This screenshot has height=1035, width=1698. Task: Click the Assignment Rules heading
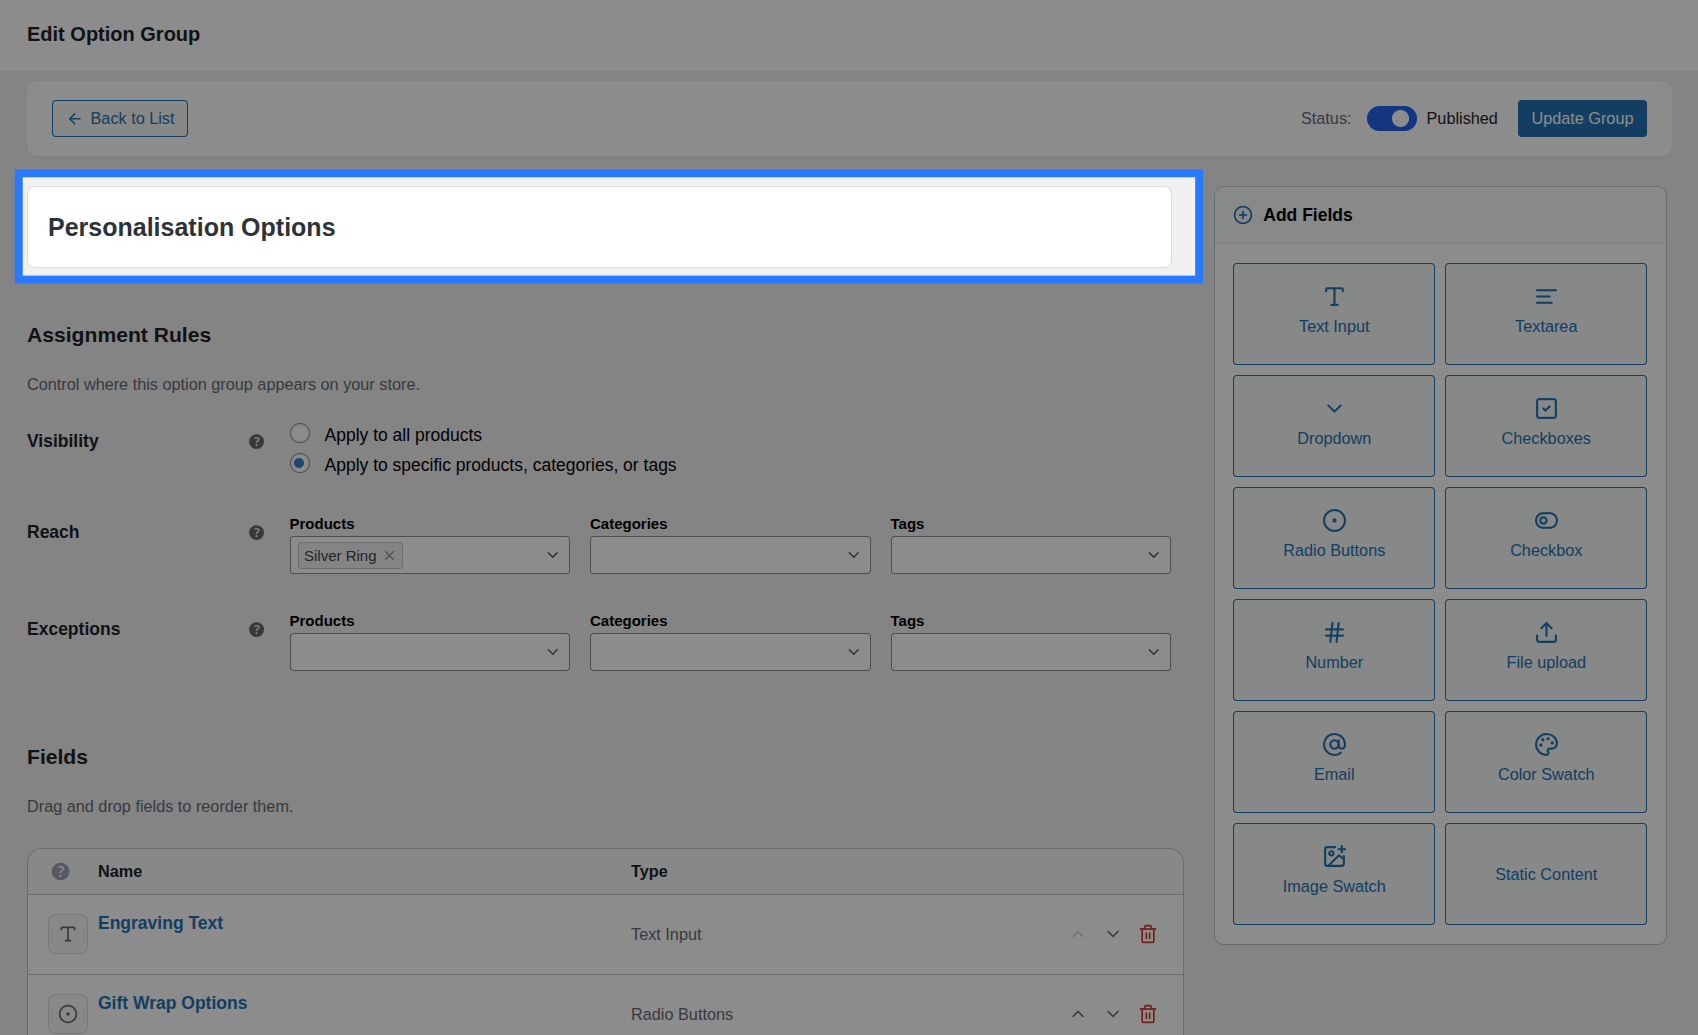coord(119,335)
